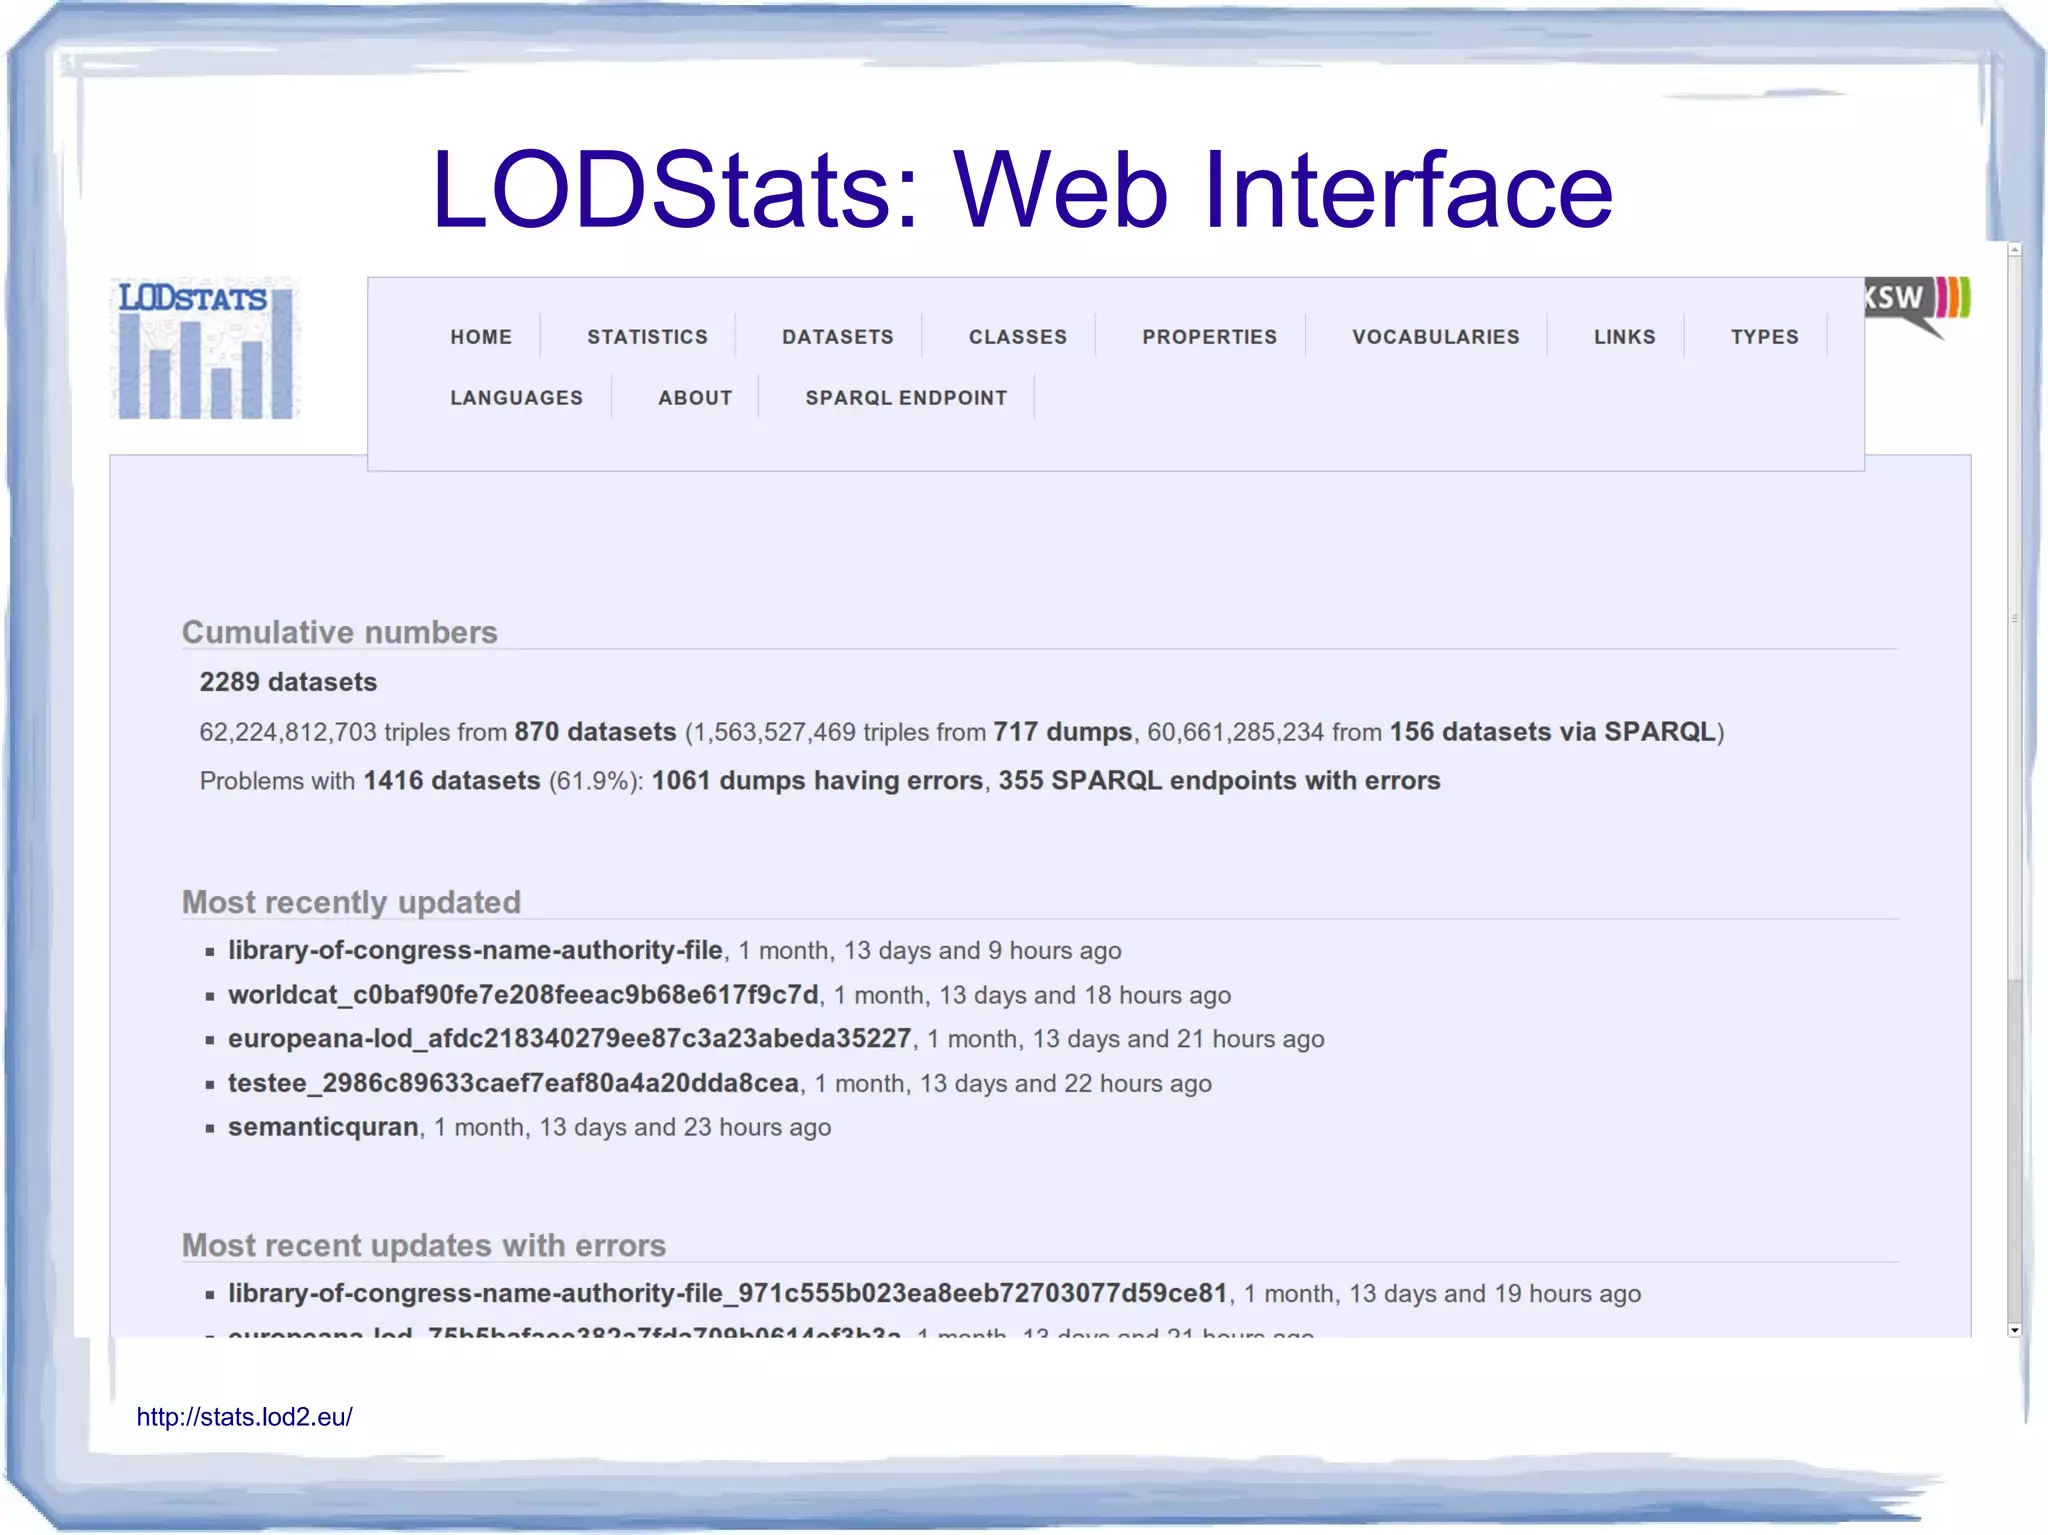
Task: Select the Properties menu item
Action: [1210, 337]
